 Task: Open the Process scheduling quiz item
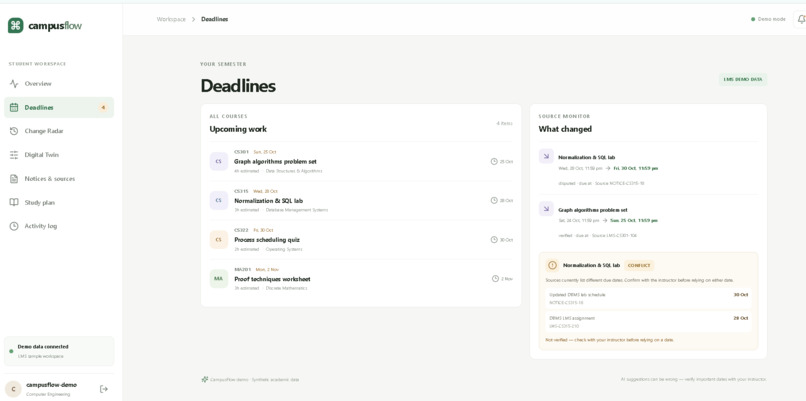pyautogui.click(x=361, y=240)
